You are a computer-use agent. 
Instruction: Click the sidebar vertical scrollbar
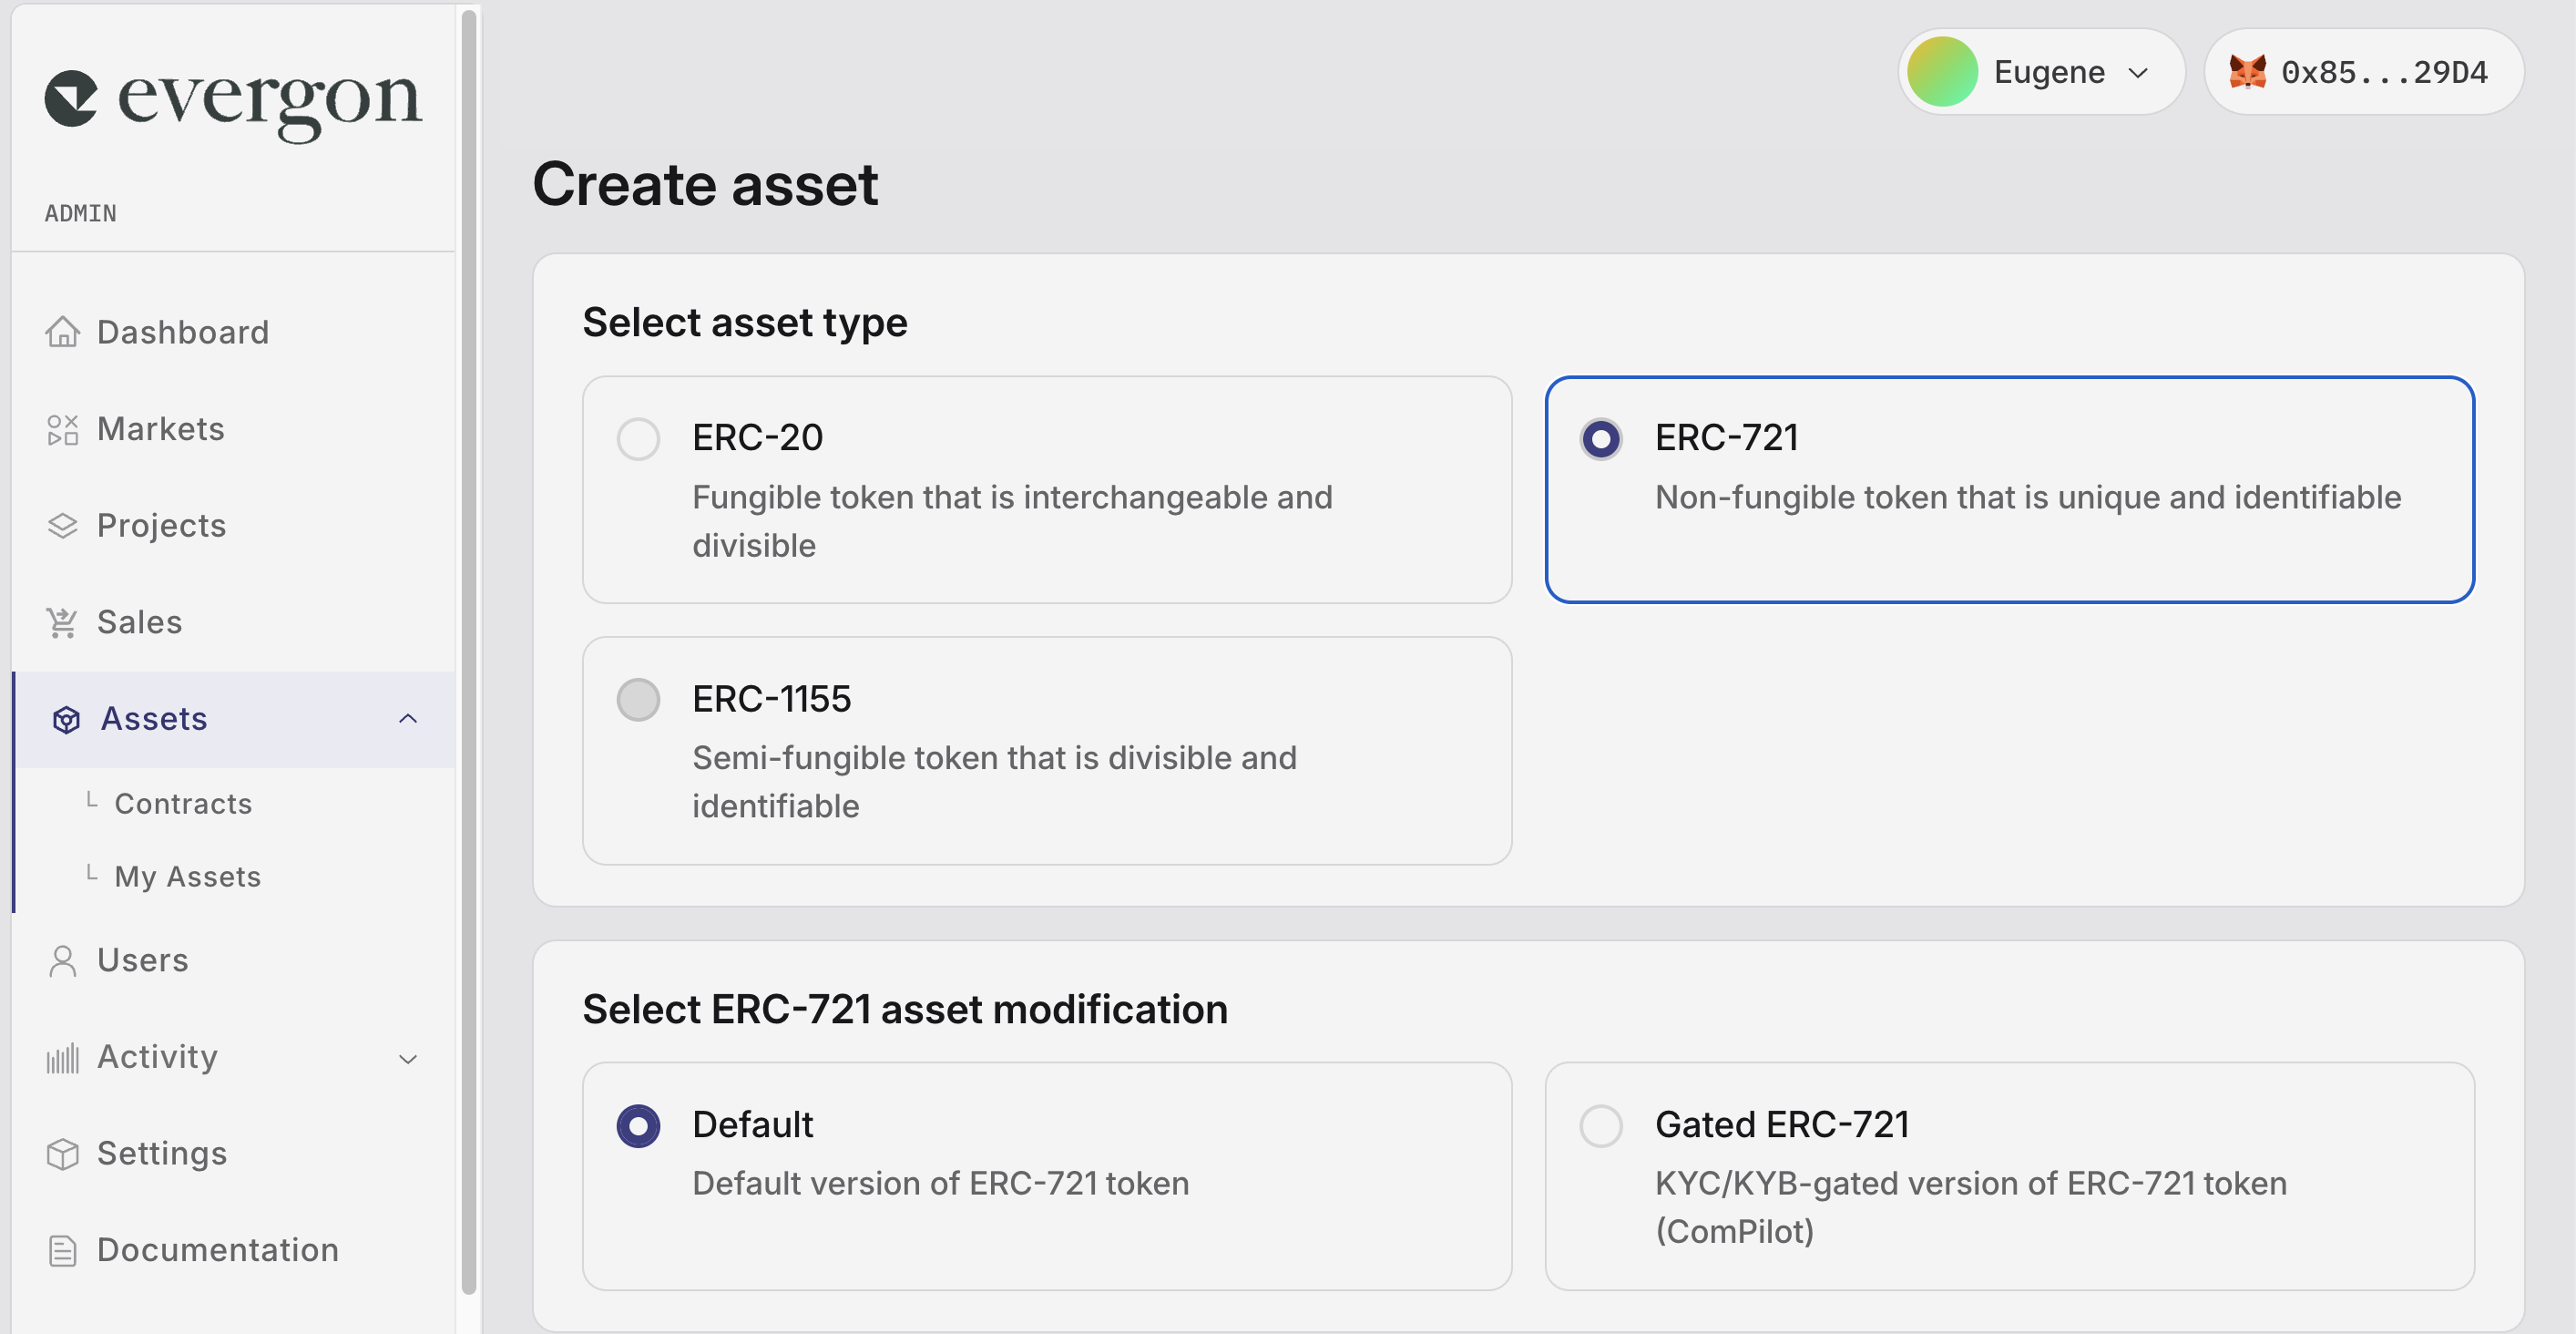point(468,650)
